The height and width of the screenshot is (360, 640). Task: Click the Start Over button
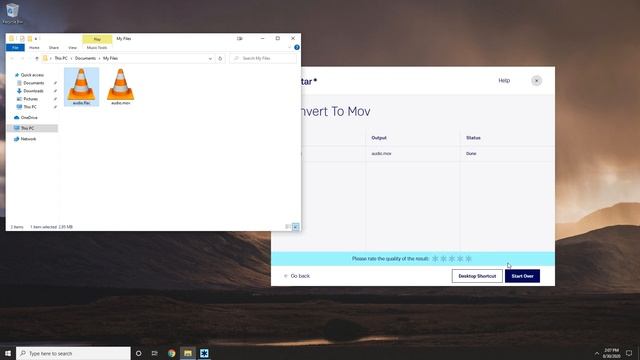522,276
